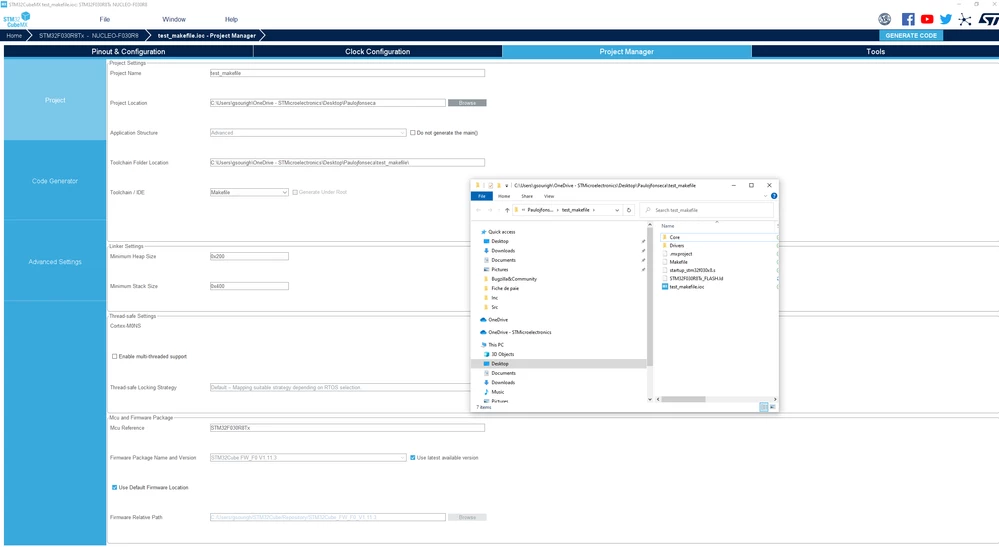
Task: Go forward in File Explorer
Action: point(490,210)
